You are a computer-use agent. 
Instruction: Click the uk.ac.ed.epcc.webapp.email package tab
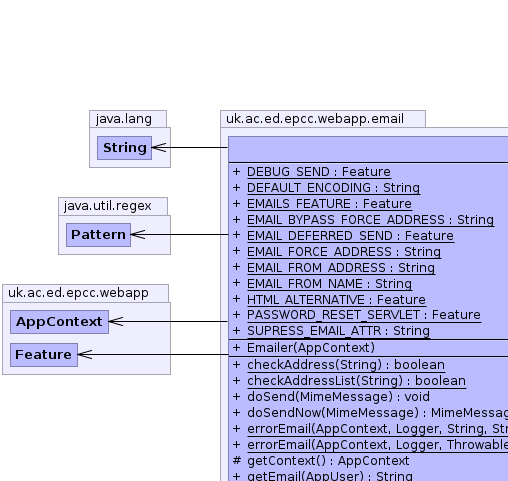click(x=323, y=119)
